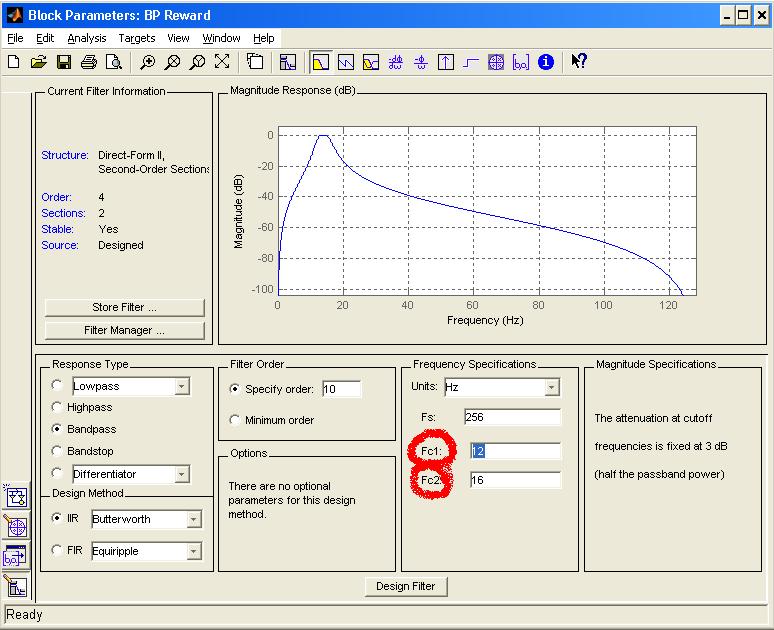Click the What's This help arrow icon

578,62
